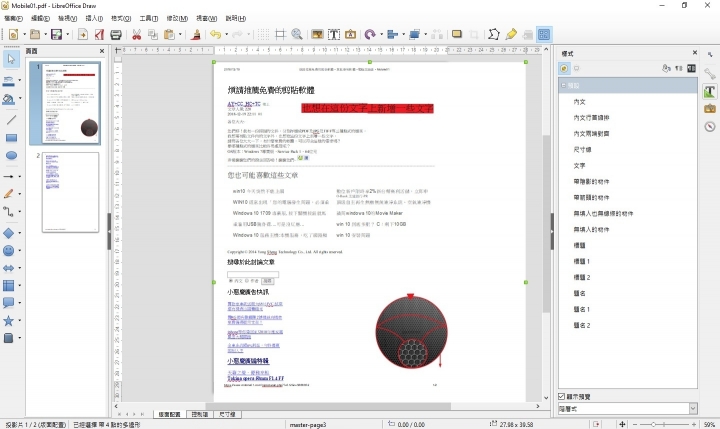Pick the Rectangle shape tool
Image resolution: width=720 pixels, height=429 pixels.
(x=11, y=138)
